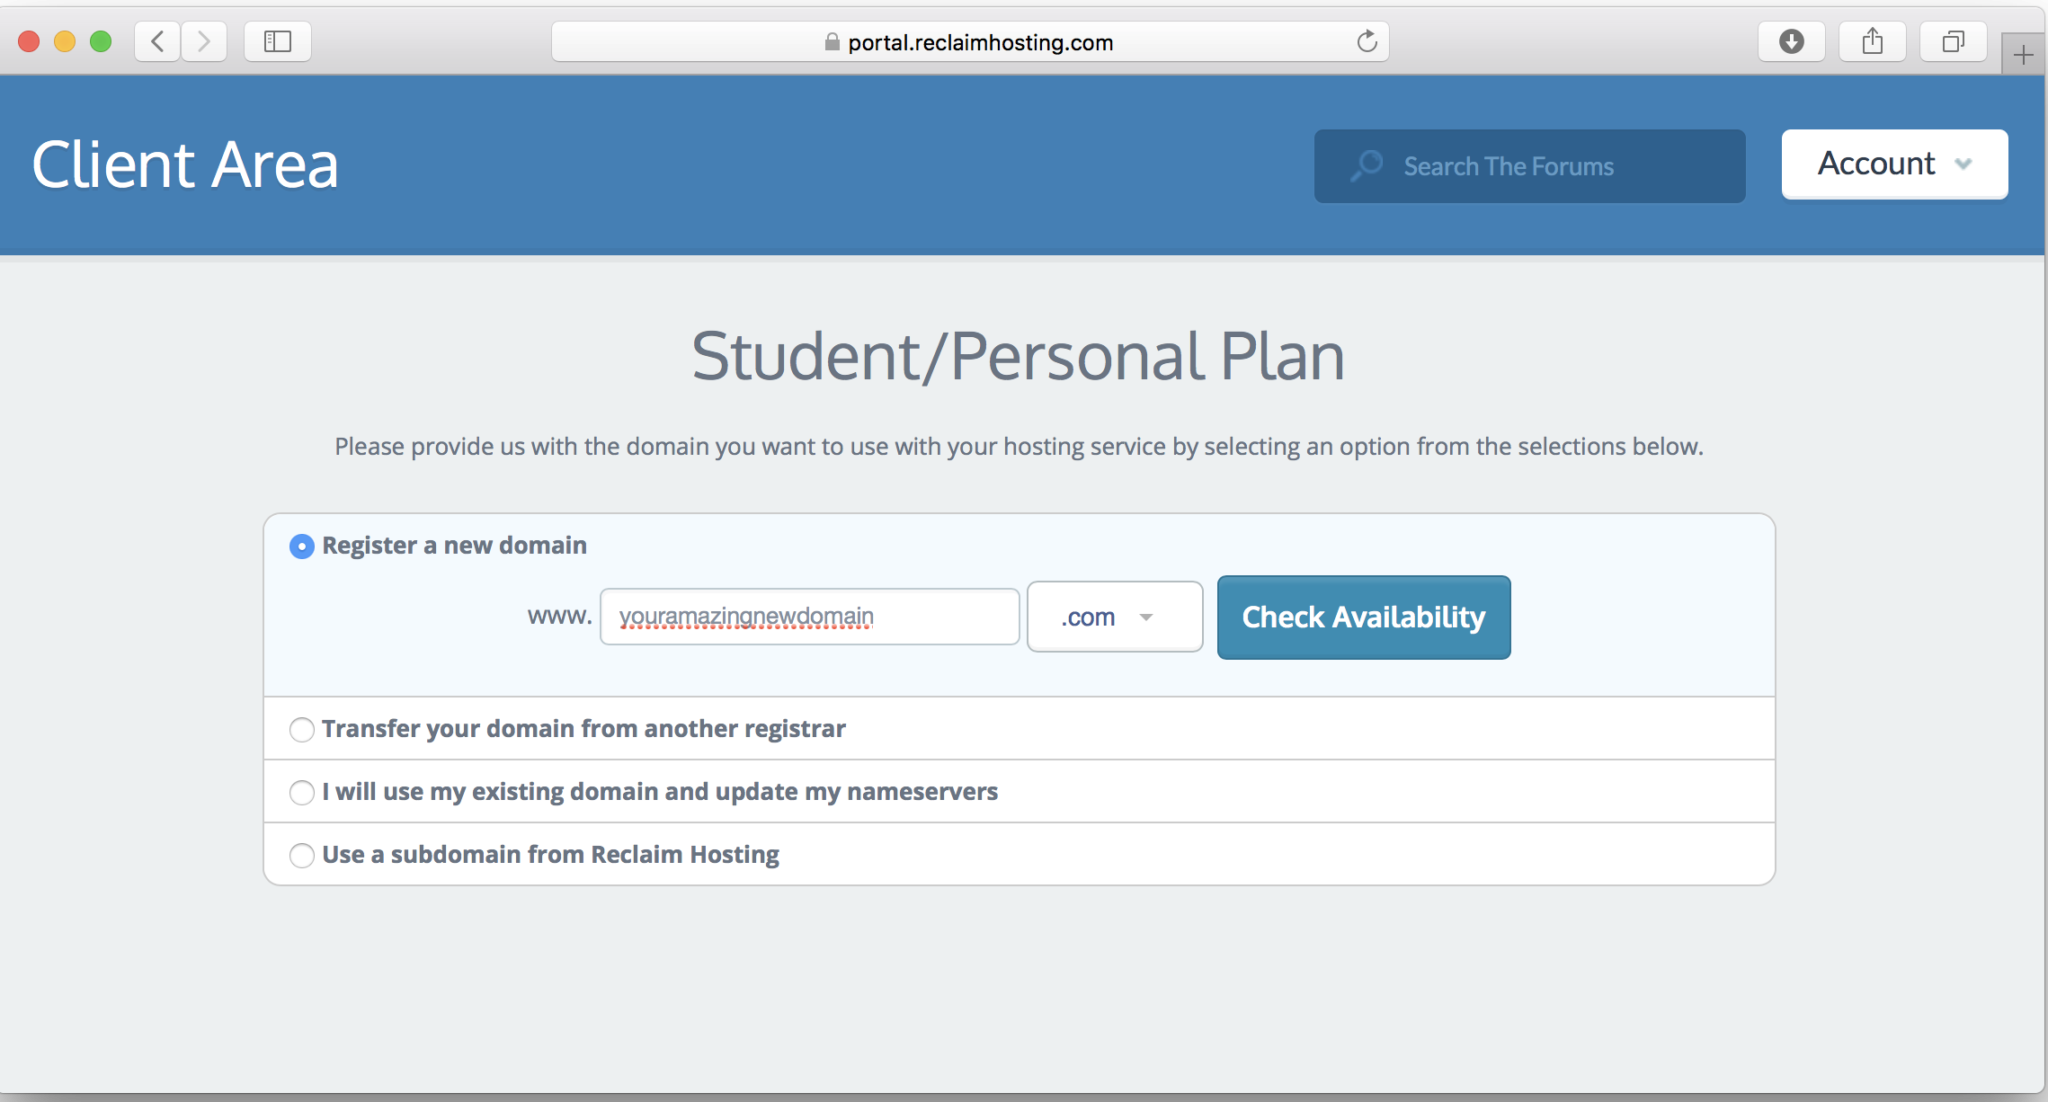Click the Safari forward arrow
2048x1102 pixels.
pyautogui.click(x=204, y=42)
